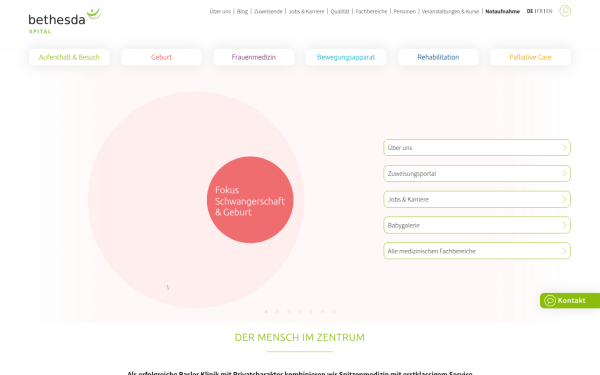Open the Qualität link
The image size is (600, 375).
[x=340, y=11]
